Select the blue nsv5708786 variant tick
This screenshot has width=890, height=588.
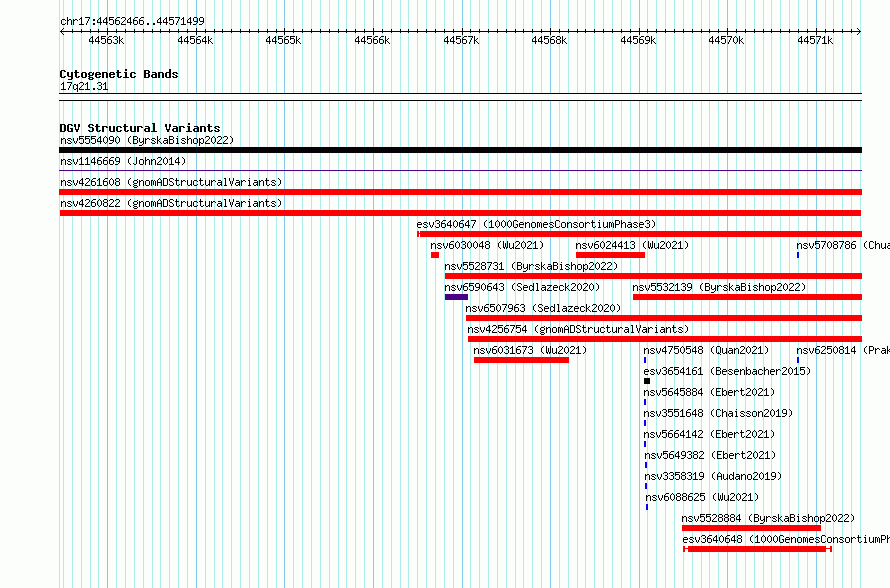[x=798, y=255]
